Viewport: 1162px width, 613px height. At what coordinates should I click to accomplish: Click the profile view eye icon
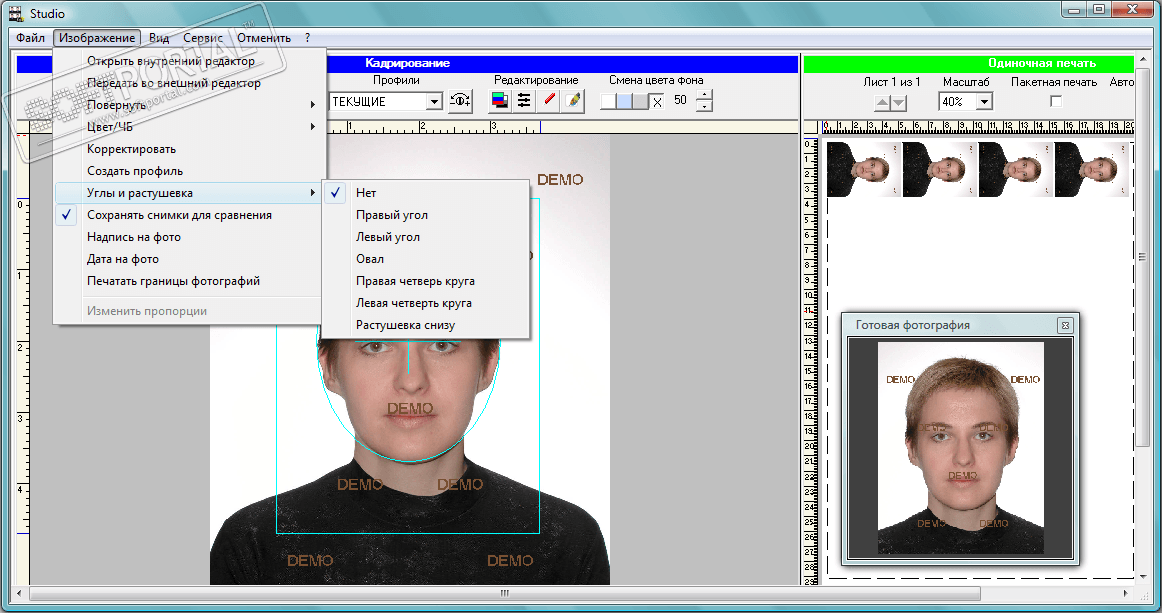click(x=460, y=101)
